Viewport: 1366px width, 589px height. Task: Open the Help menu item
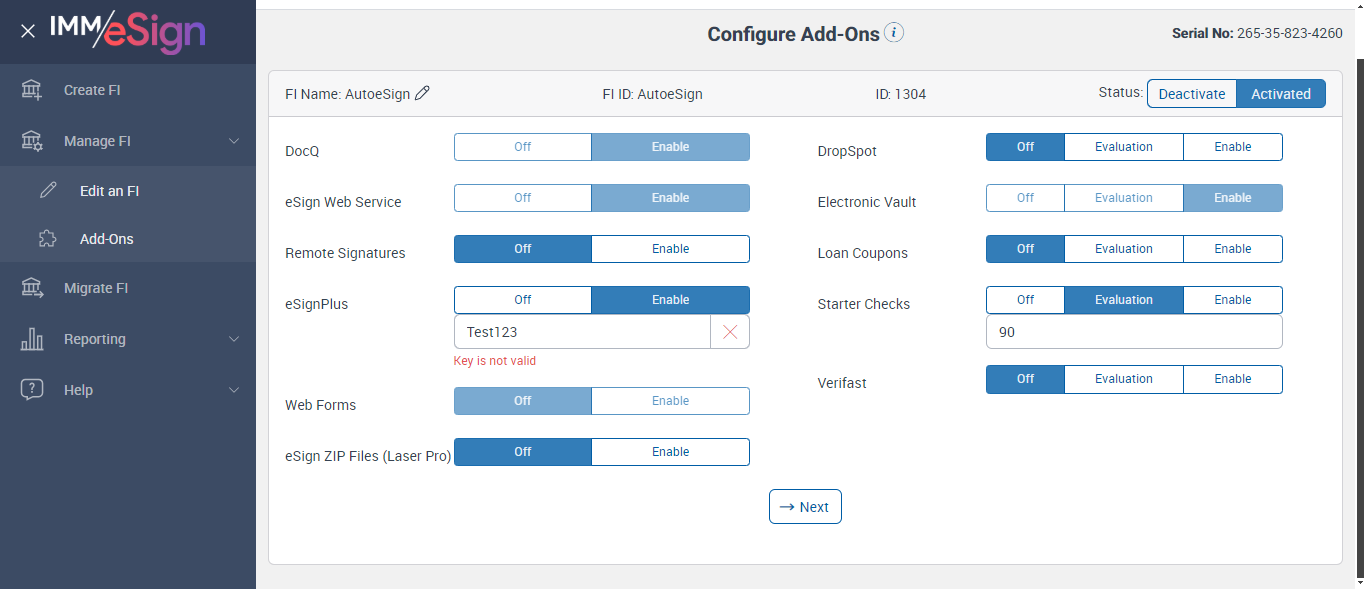click(78, 390)
